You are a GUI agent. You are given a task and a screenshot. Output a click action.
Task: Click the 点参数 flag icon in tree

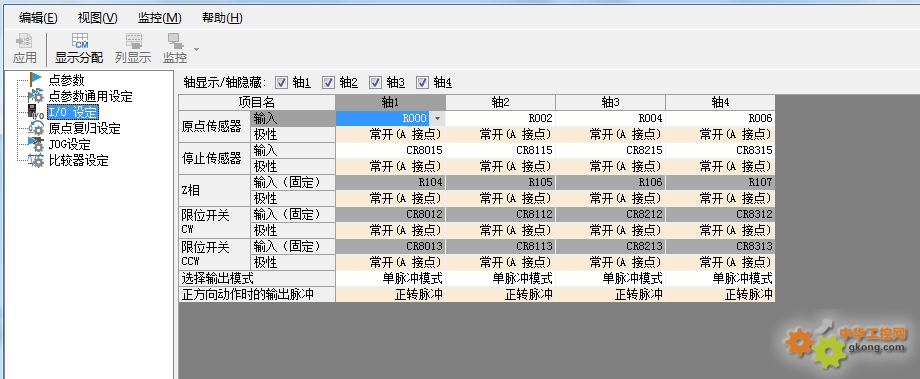coord(36,80)
